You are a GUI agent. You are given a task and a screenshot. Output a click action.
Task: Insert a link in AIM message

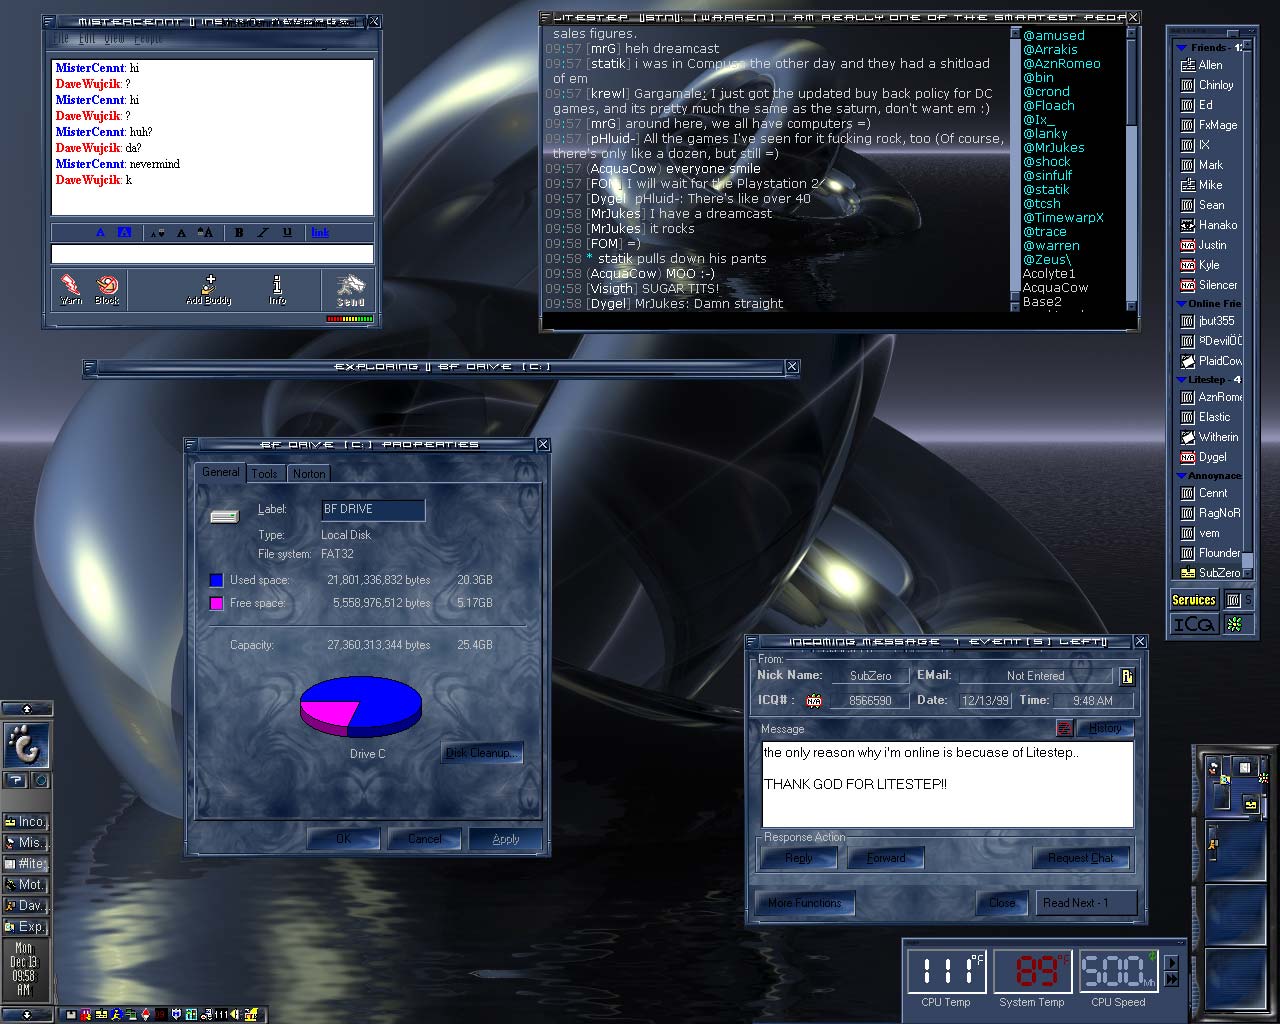(x=320, y=232)
